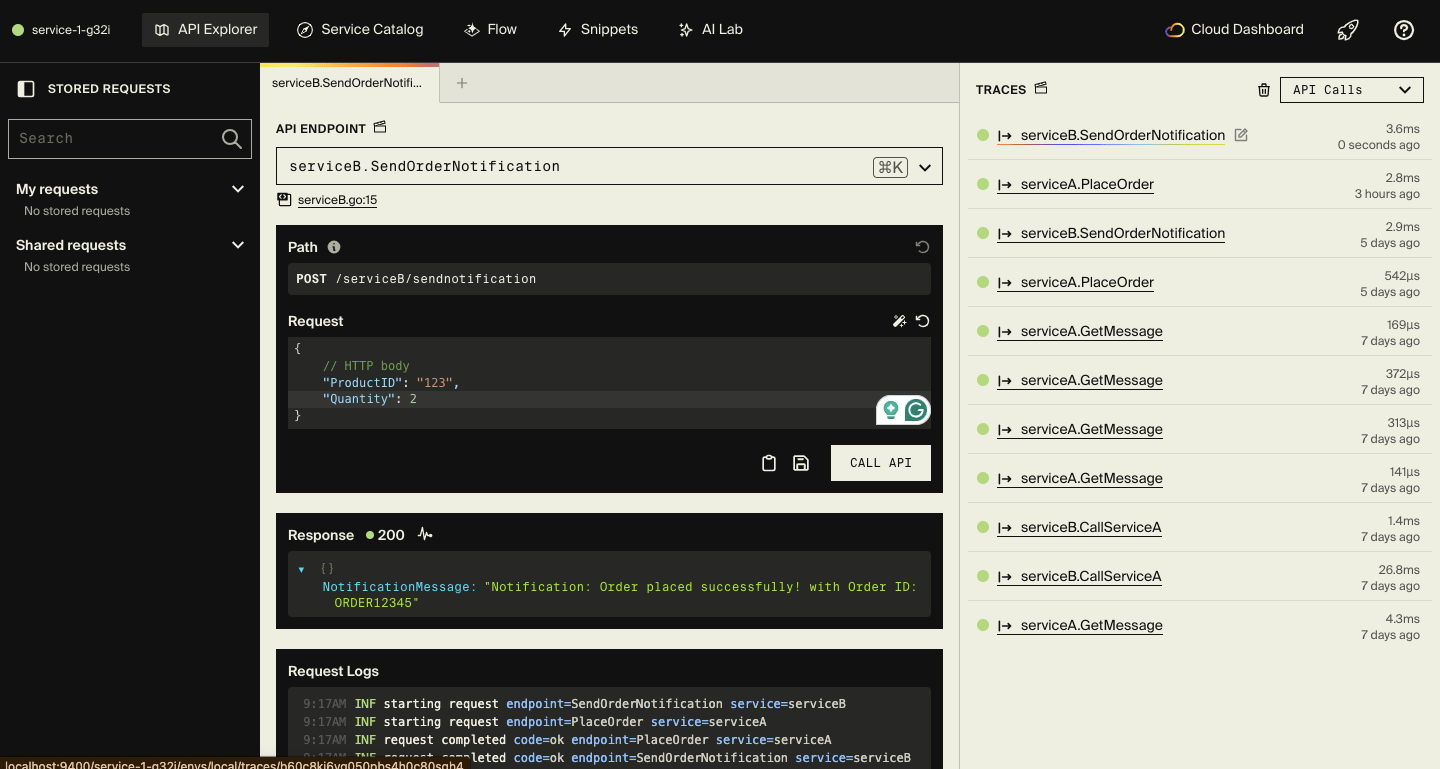Screen dimensions: 1440x769
Task: Collapse the response JSON tree triangle
Action: tap(302, 569)
